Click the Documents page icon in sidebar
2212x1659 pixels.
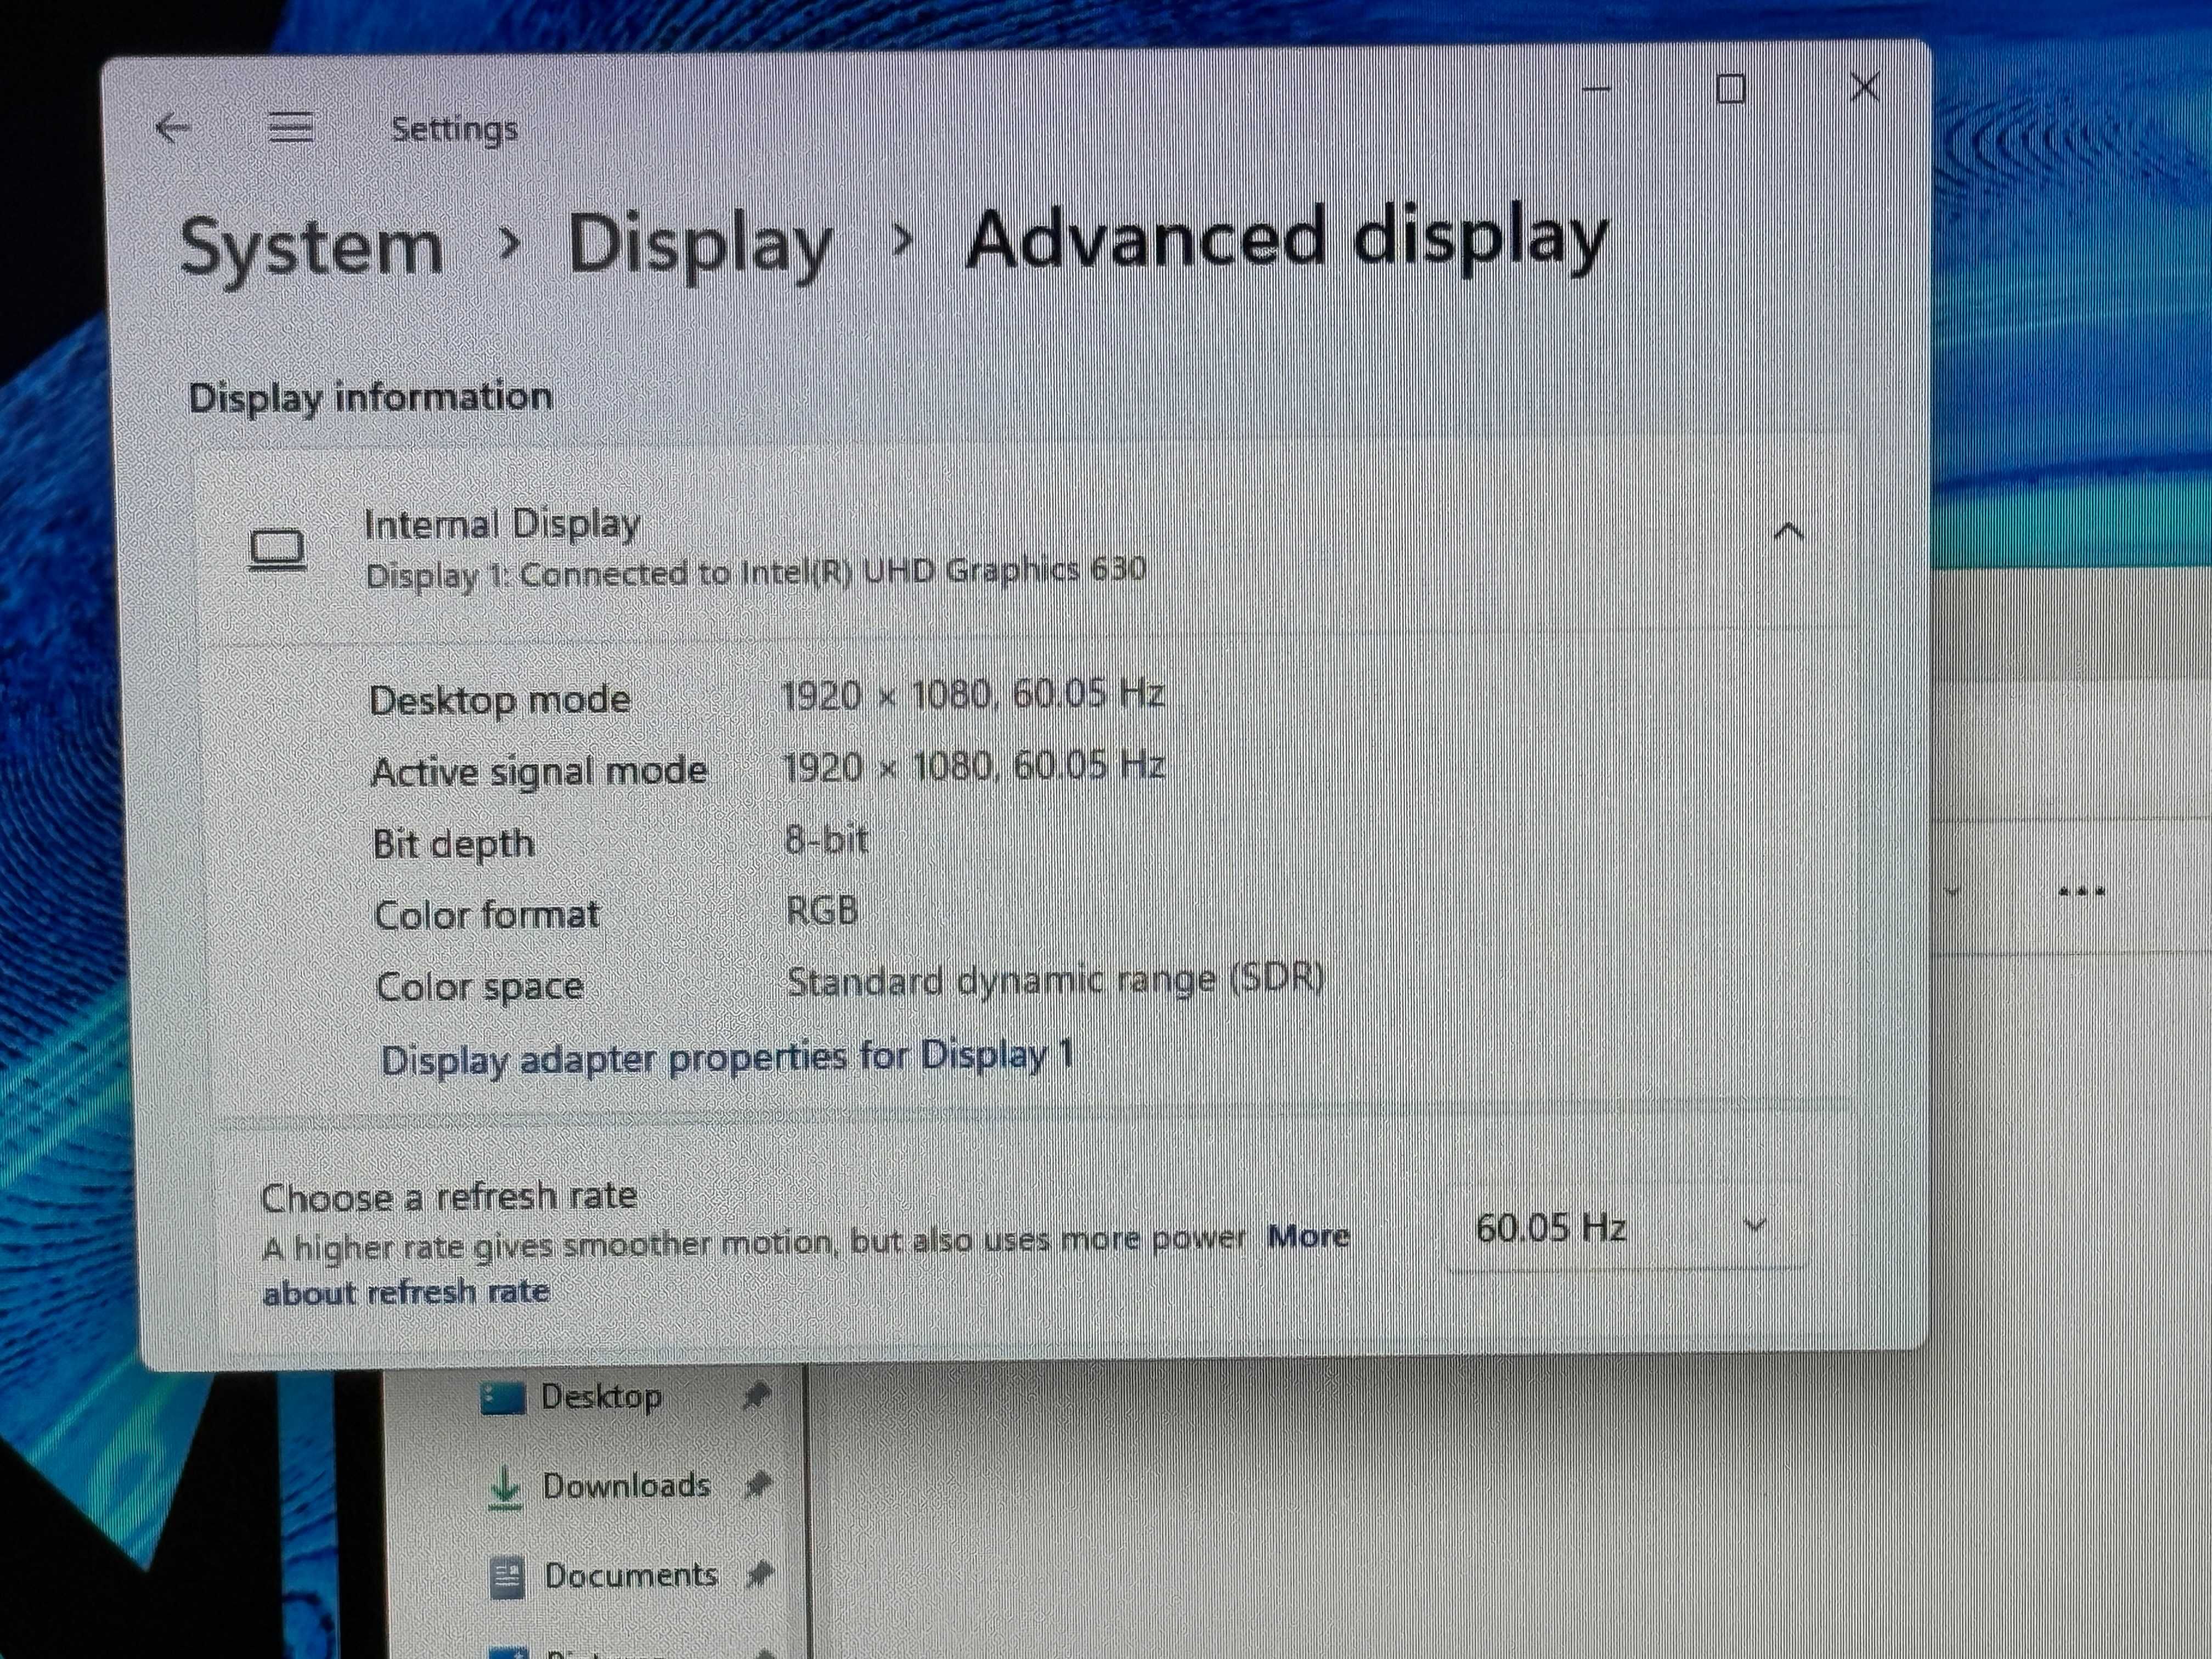click(x=508, y=1577)
